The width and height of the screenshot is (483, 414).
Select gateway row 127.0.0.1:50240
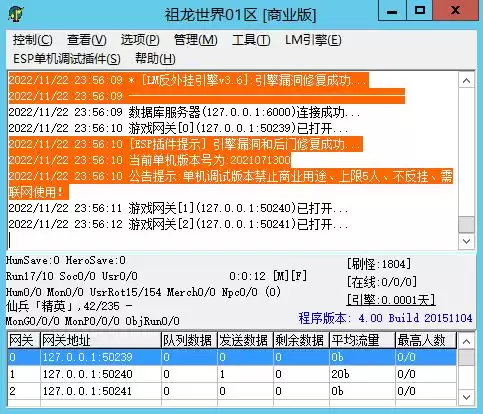coord(232,374)
